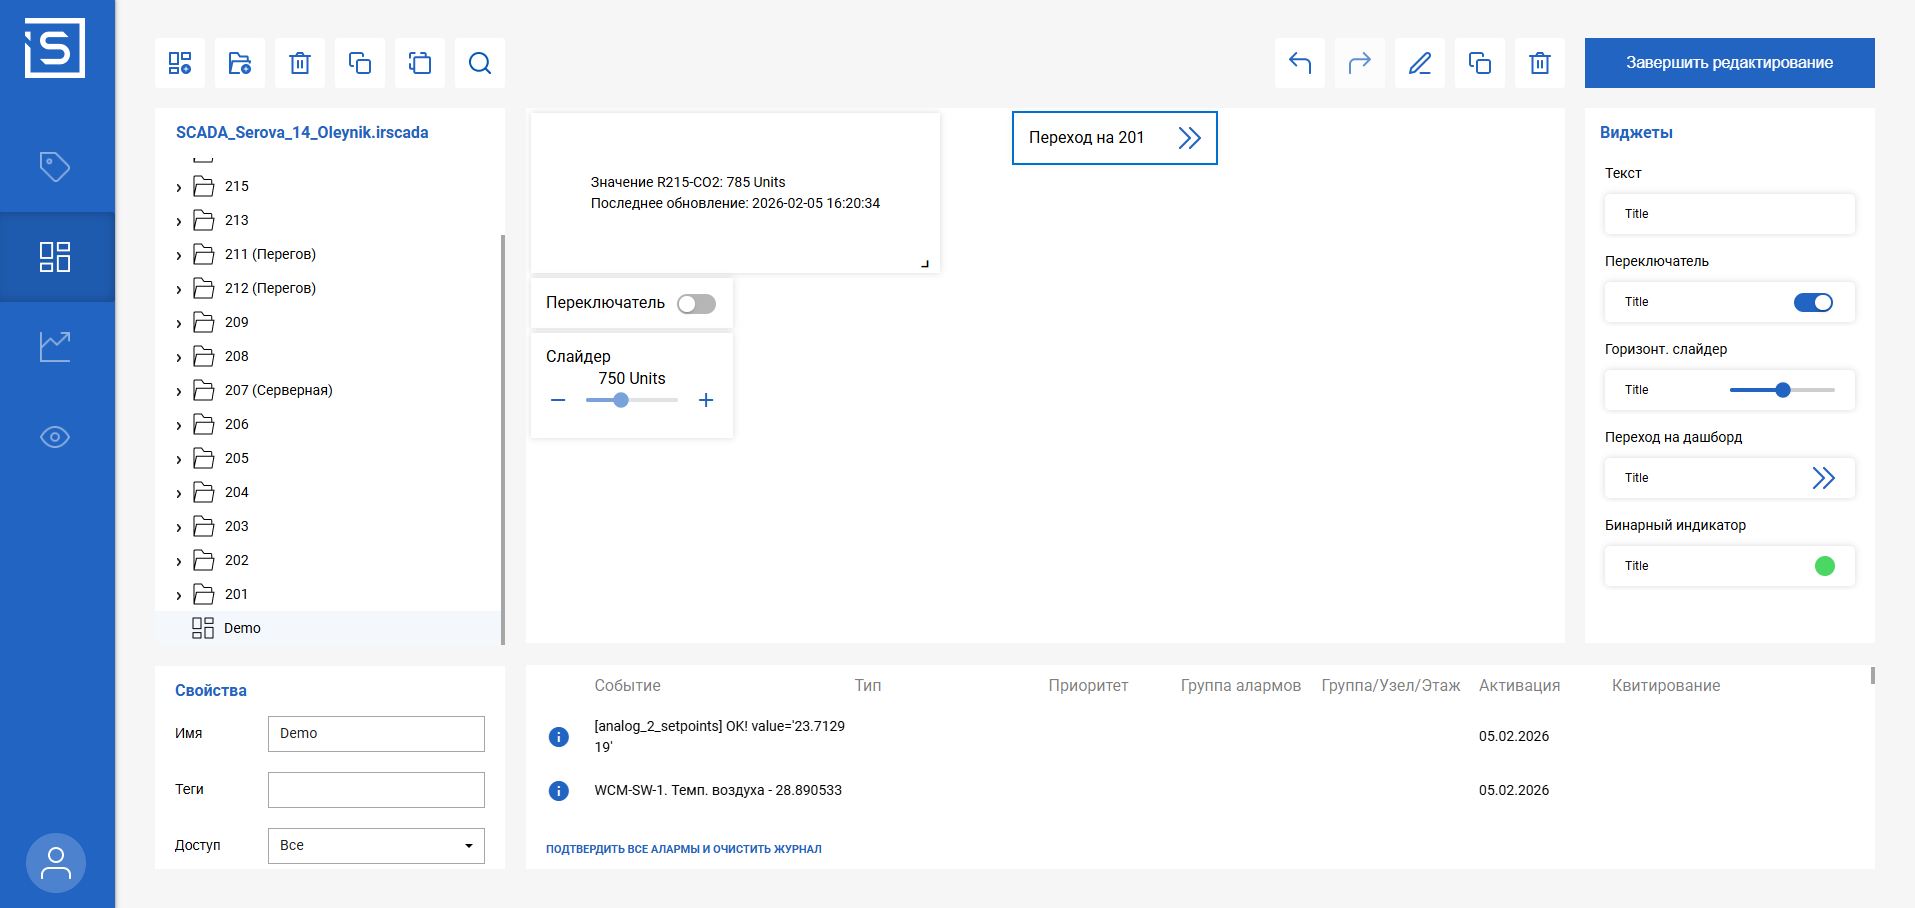The image size is (1915, 908).
Task: Open the search tool in tree toolbar
Action: (x=480, y=63)
